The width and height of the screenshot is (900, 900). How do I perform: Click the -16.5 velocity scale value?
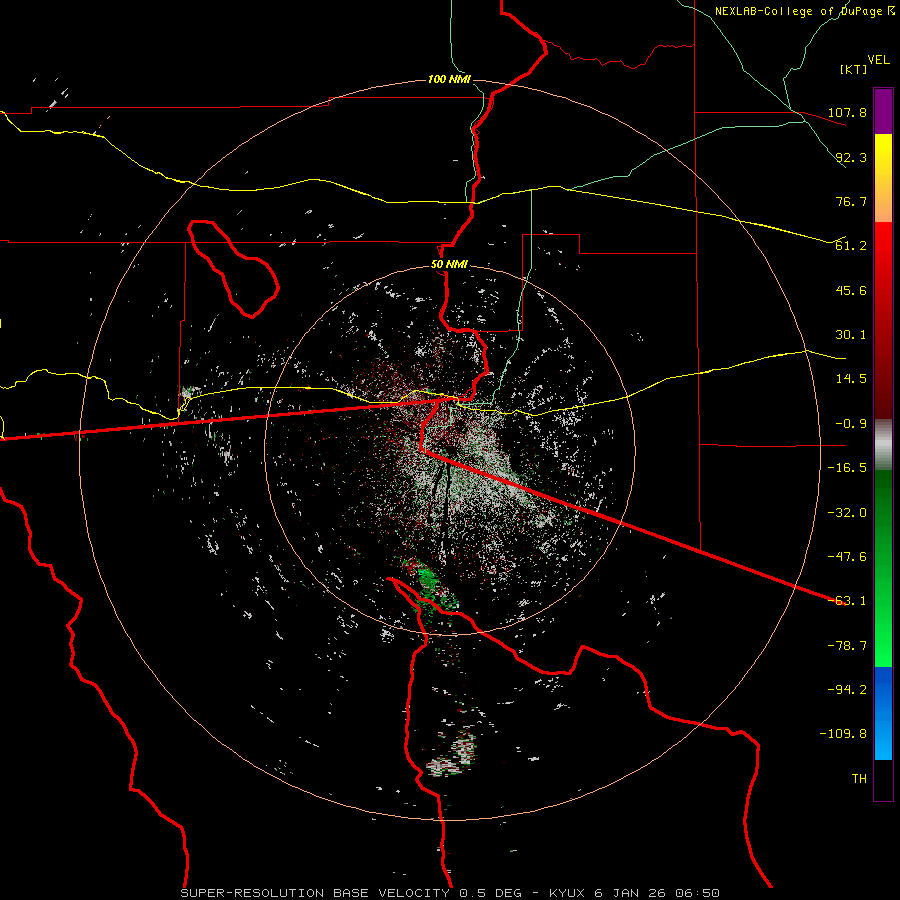click(x=847, y=468)
